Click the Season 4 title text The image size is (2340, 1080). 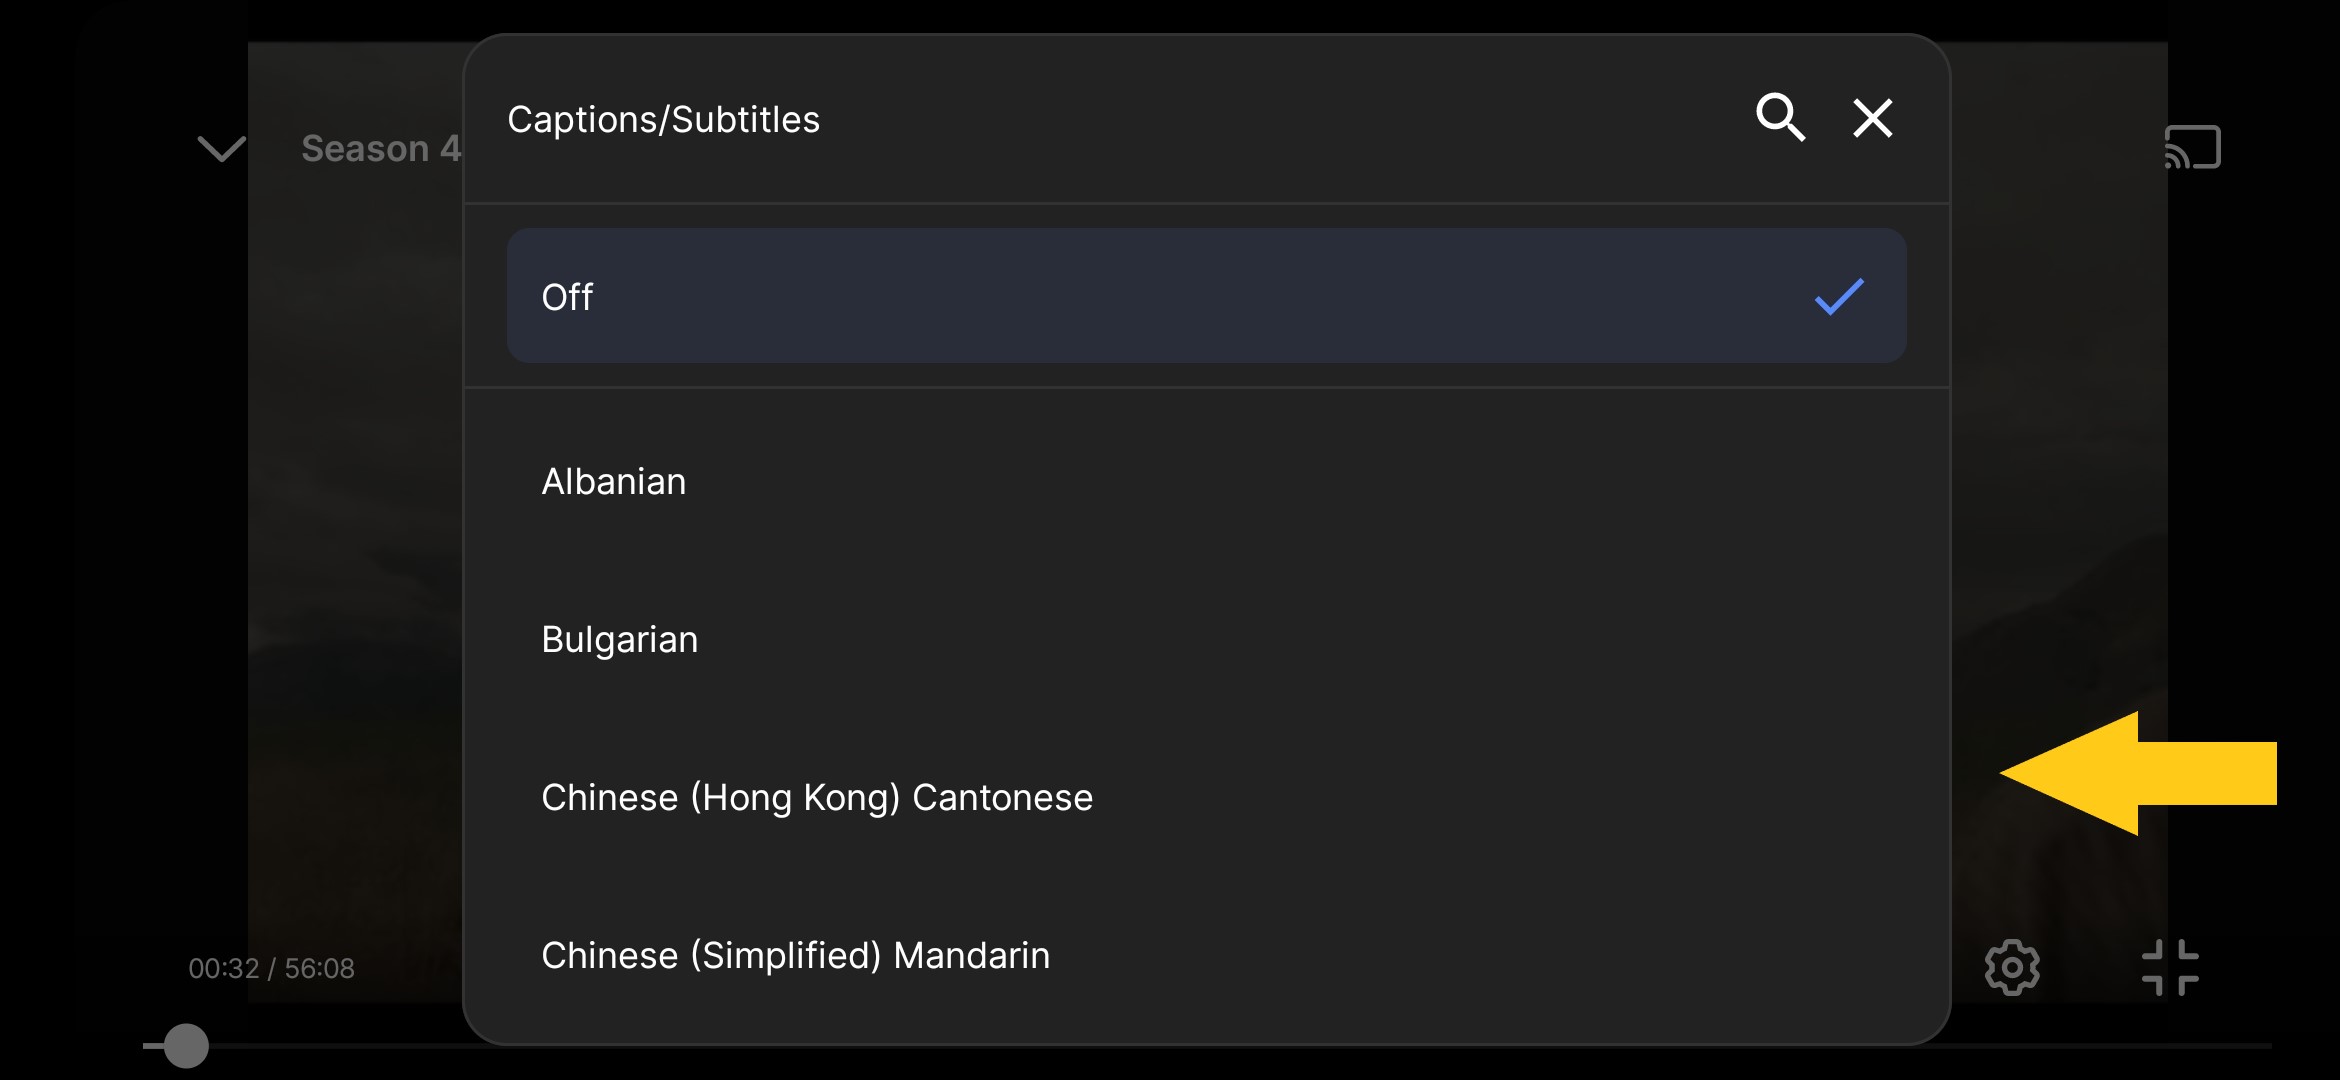(381, 148)
